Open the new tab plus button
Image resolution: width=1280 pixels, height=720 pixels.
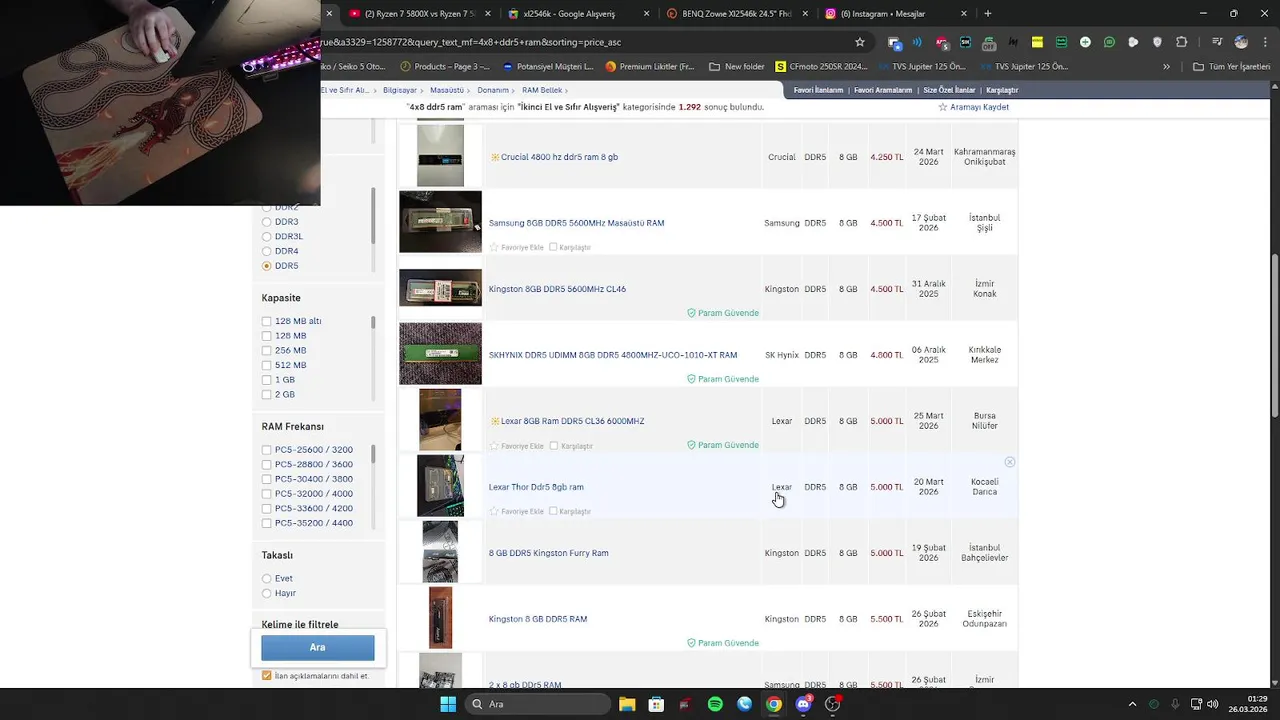point(988,14)
